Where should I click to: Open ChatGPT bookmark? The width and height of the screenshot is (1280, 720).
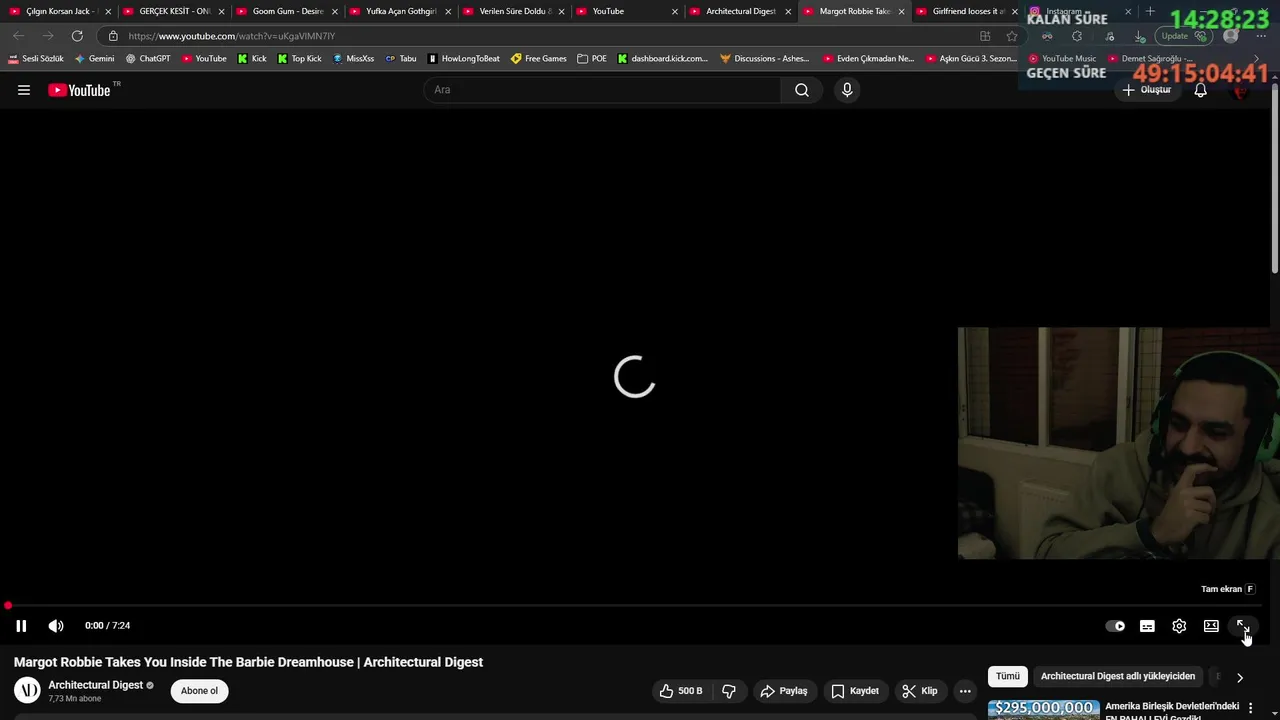[x=148, y=59]
